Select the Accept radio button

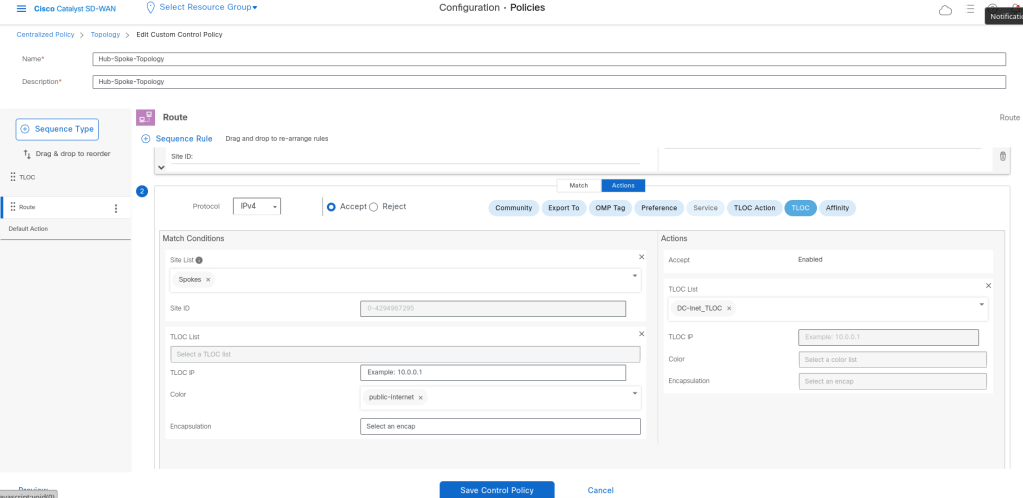[332, 207]
